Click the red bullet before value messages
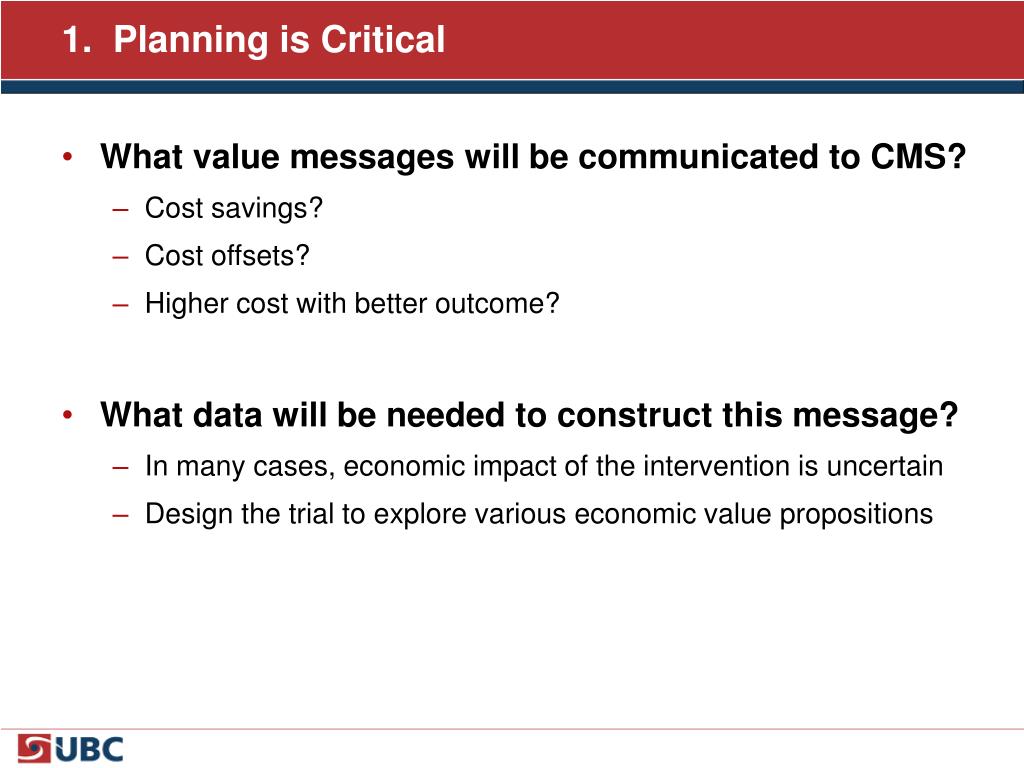Image resolution: width=1024 pixels, height=768 pixels. [67, 157]
